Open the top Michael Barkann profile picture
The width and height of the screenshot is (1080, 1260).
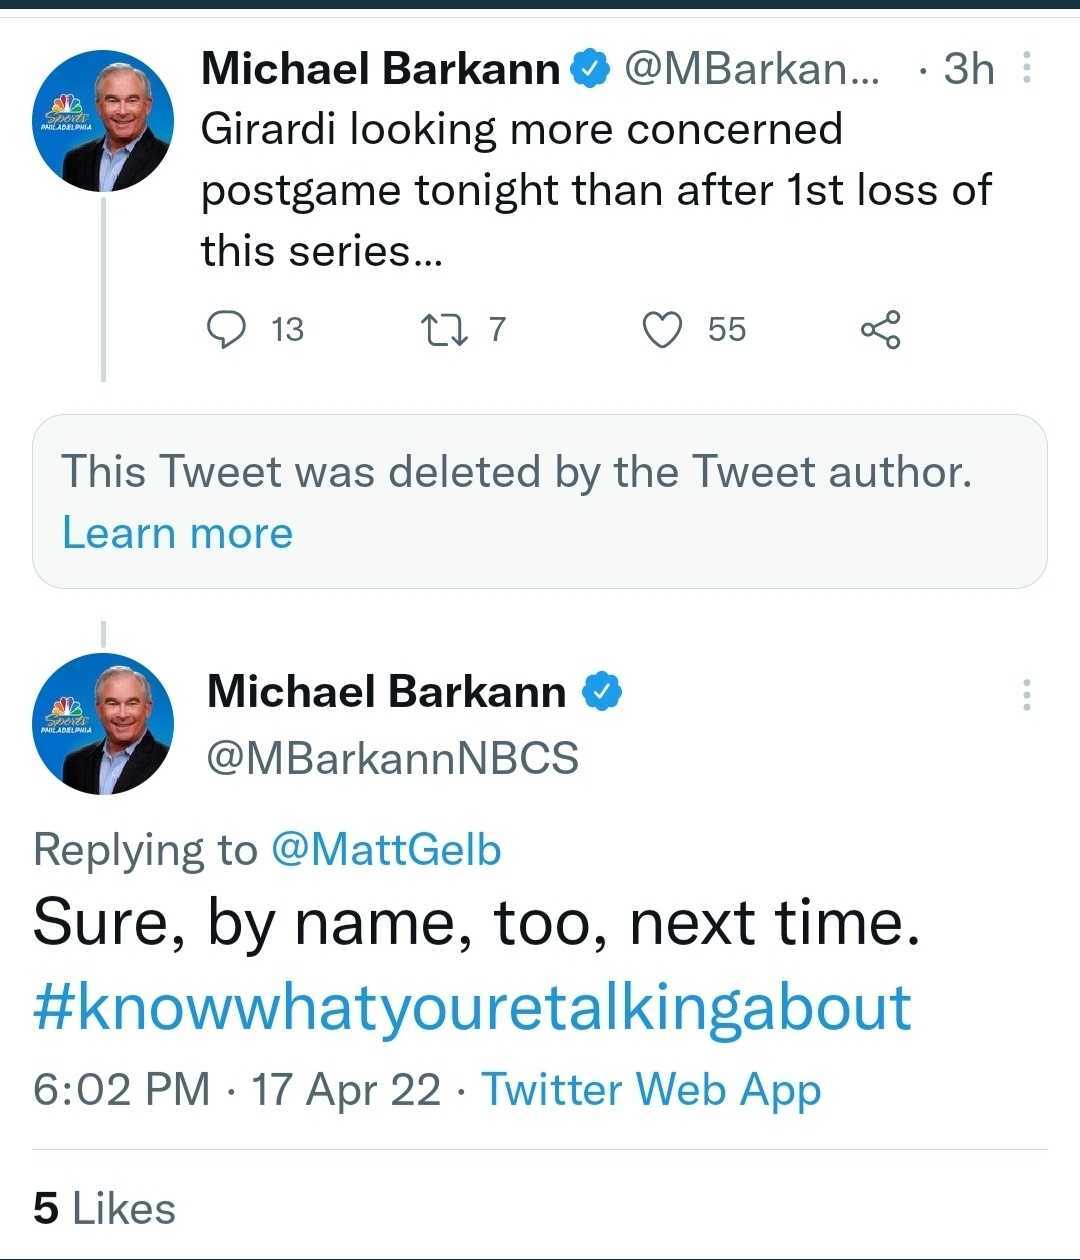[x=103, y=121]
